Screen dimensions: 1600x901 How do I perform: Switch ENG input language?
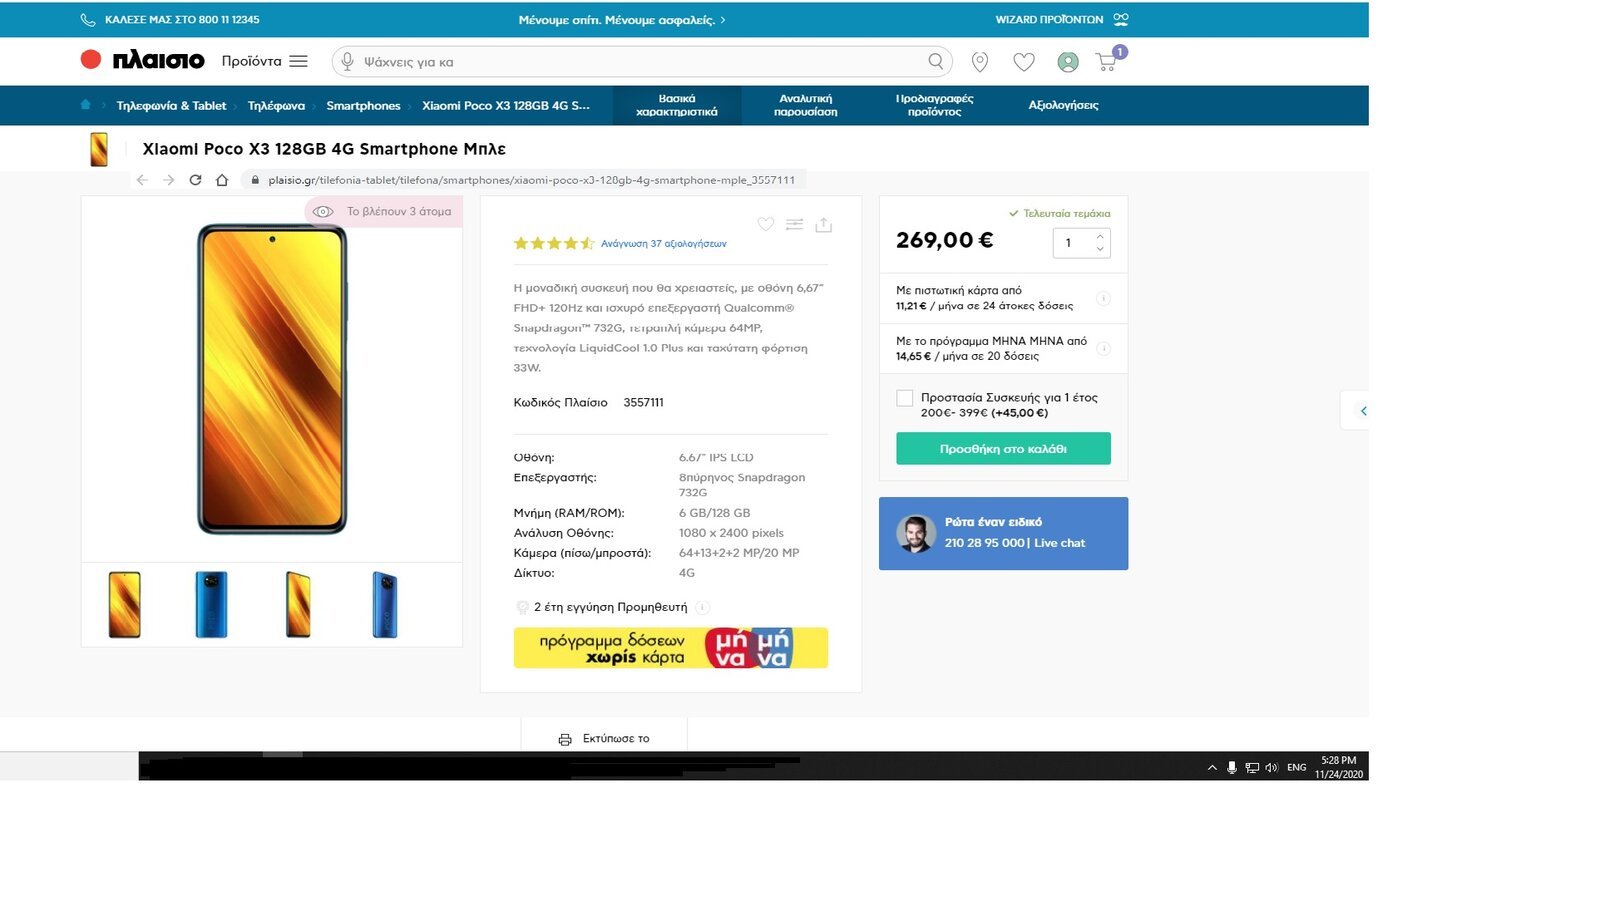pyautogui.click(x=1297, y=767)
